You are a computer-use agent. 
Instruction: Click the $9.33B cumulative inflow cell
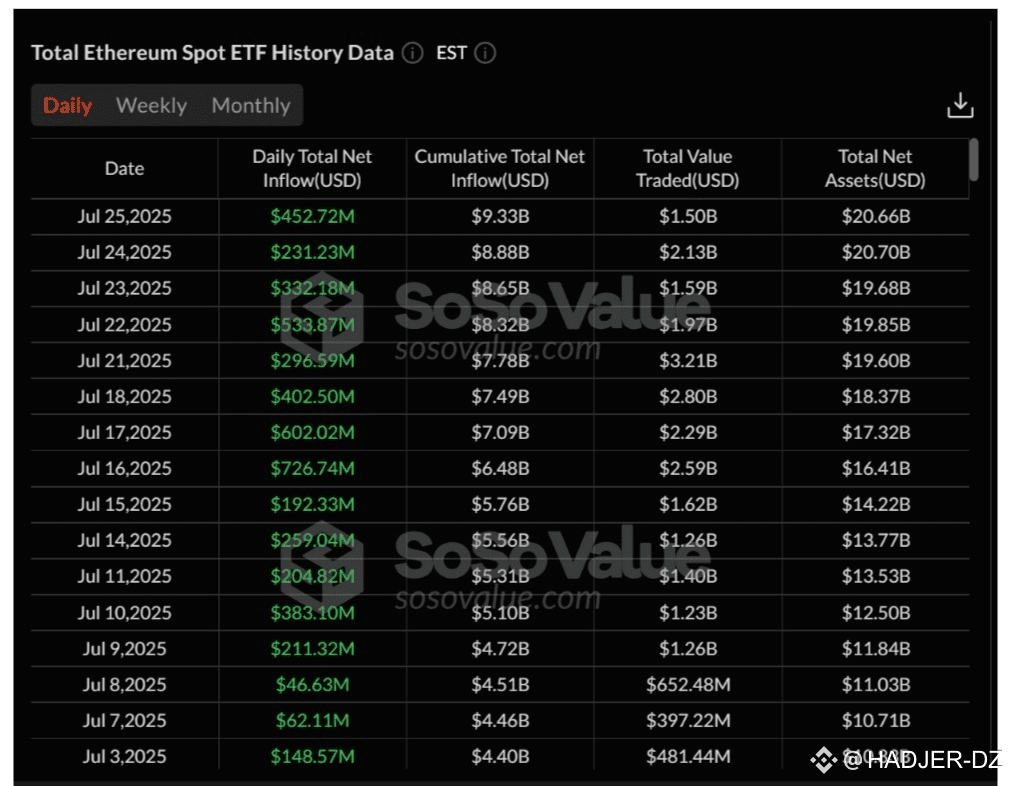click(x=500, y=217)
